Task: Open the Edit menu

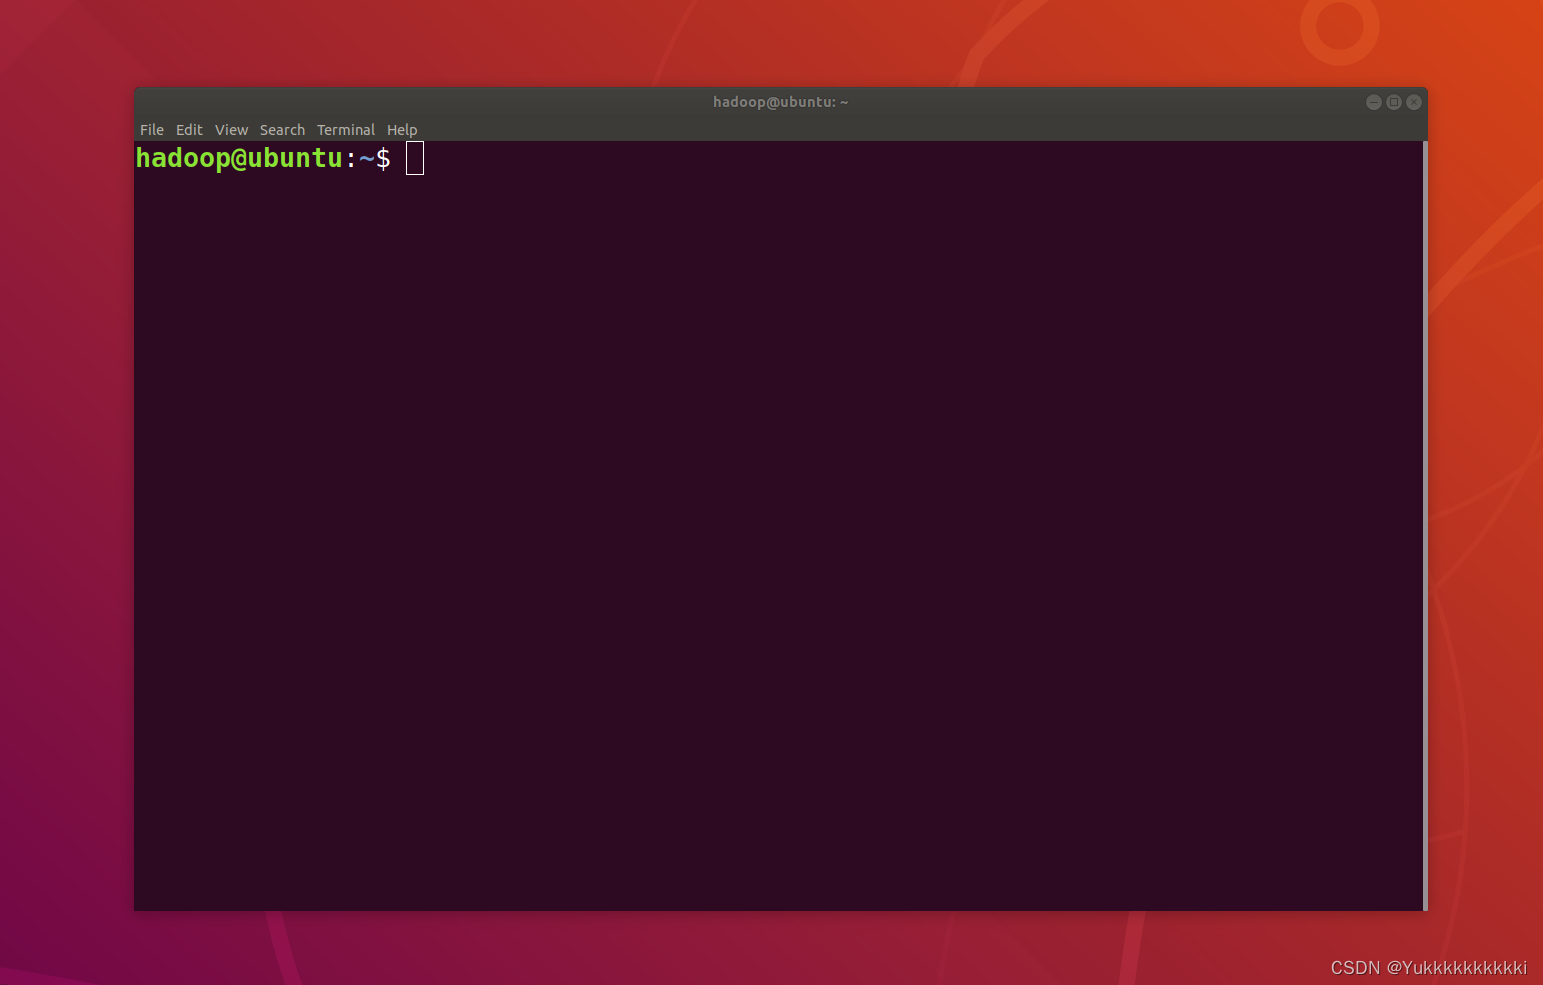Action: click(189, 130)
